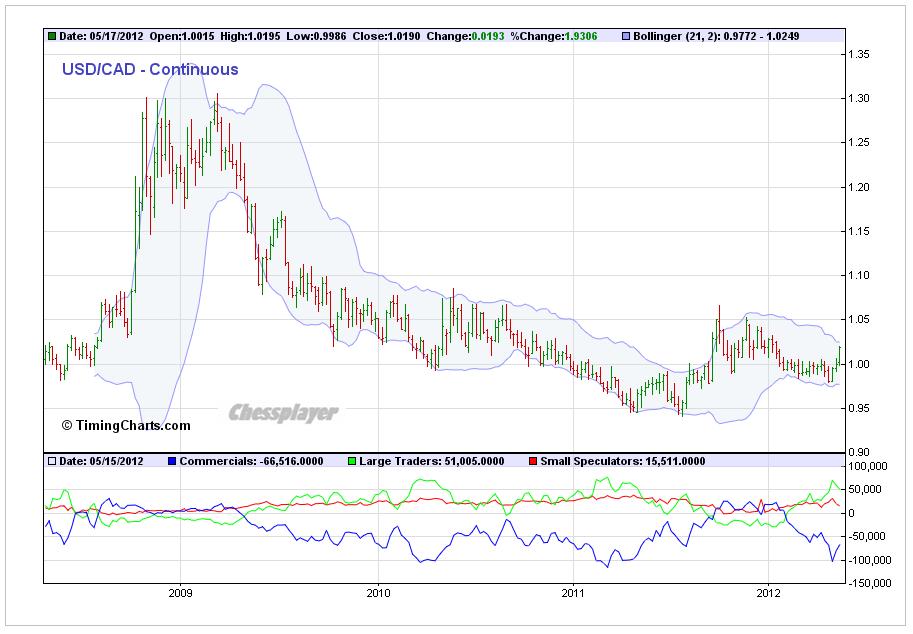The width and height of the screenshot is (913, 634).
Task: Select the 2009 marker on the time axis
Action: (x=181, y=592)
